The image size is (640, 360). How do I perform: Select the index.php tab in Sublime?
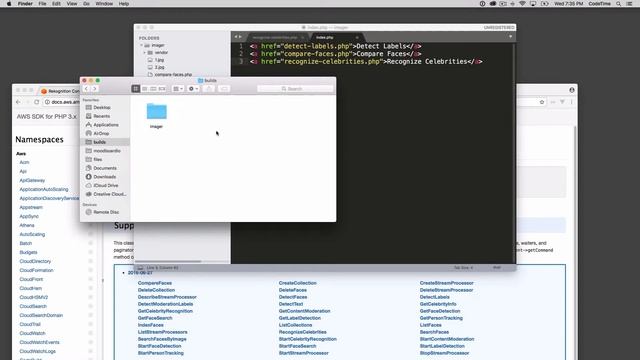pyautogui.click(x=325, y=37)
